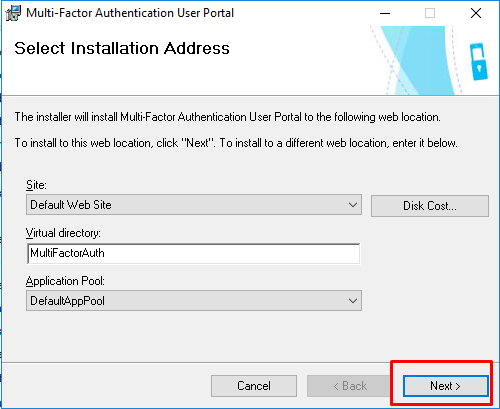
Task: Click the Site: field label
Action: pyautogui.click(x=36, y=185)
